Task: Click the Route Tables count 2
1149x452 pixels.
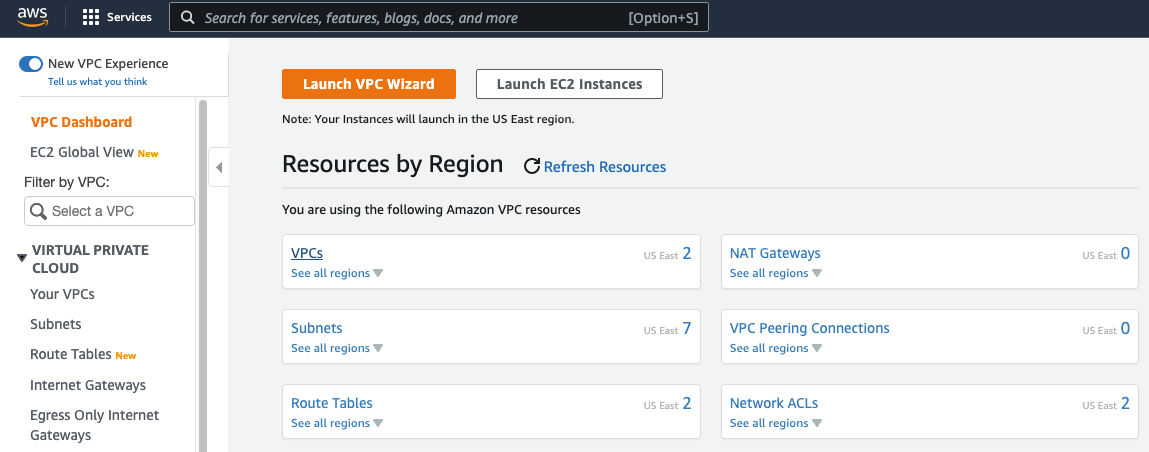Action: 687,403
